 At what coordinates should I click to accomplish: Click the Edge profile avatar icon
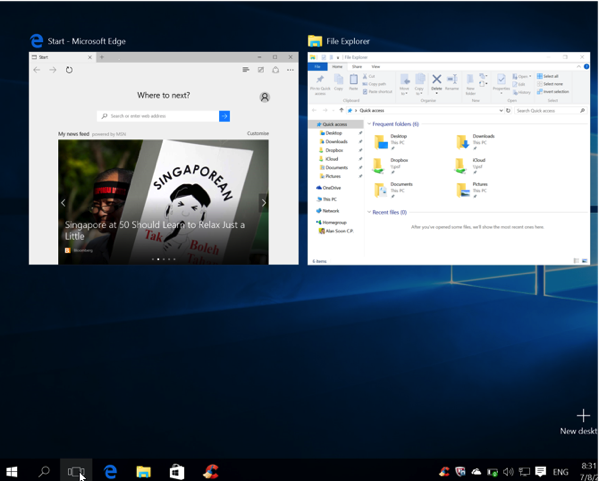click(264, 97)
